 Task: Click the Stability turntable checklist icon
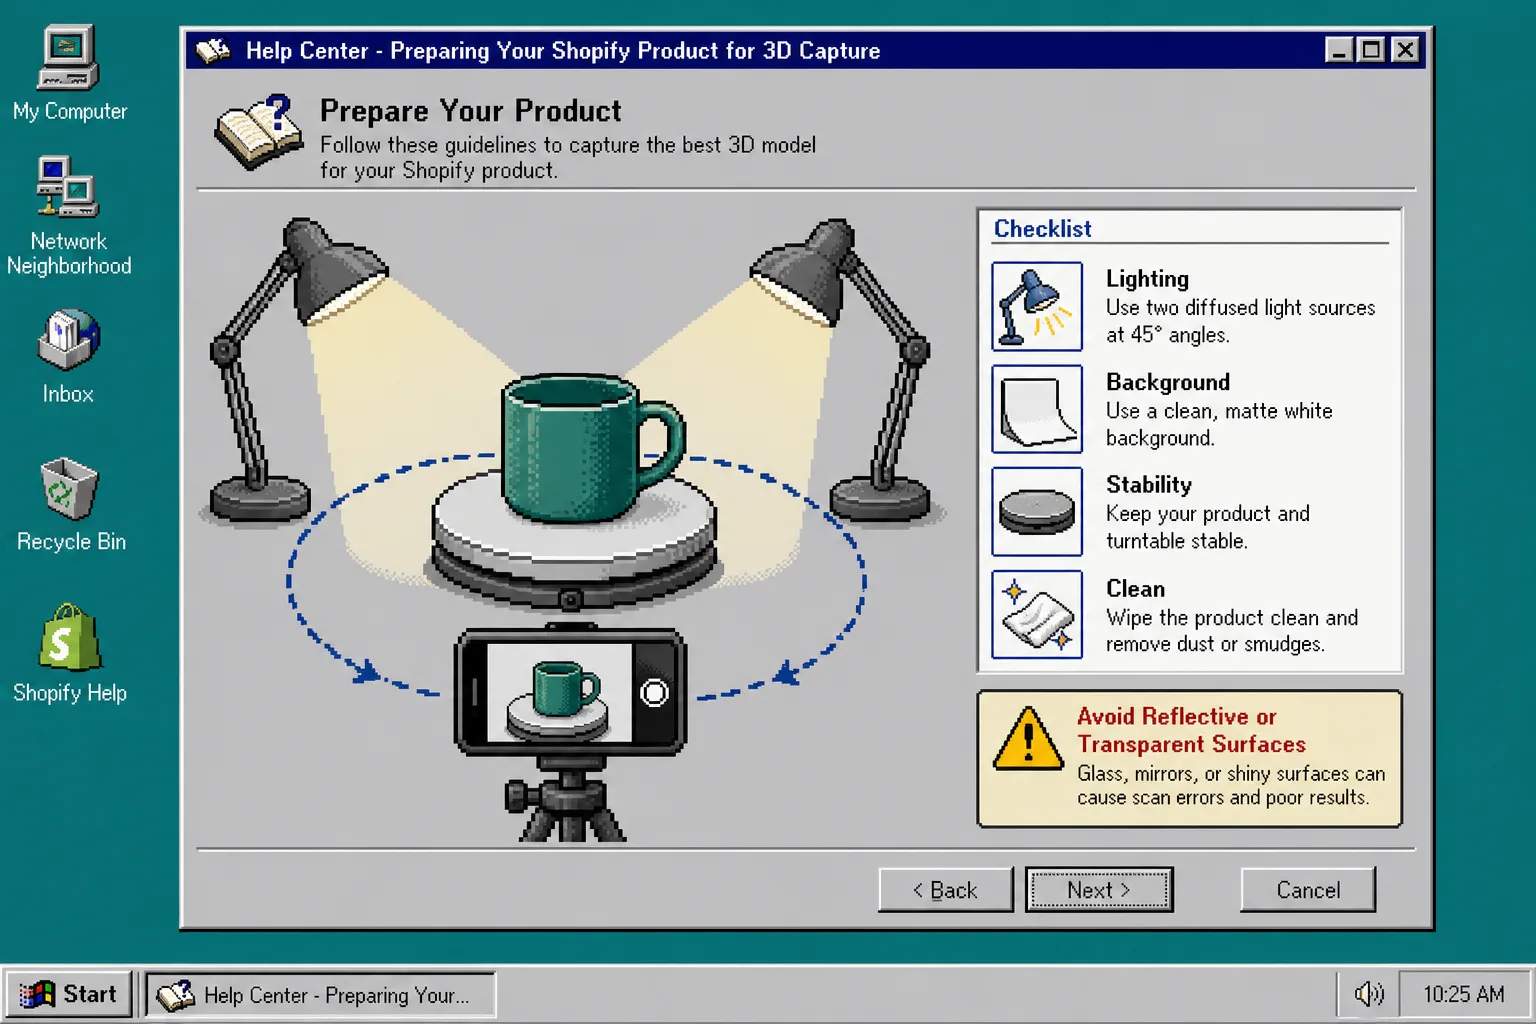[1037, 512]
